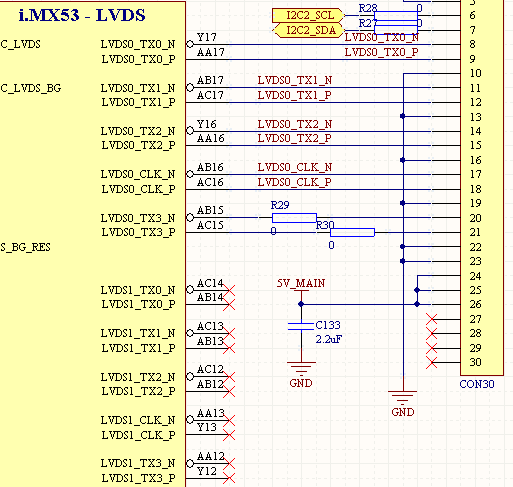
Task: Click the I2C2_SCL yellow port
Action: pos(308,15)
